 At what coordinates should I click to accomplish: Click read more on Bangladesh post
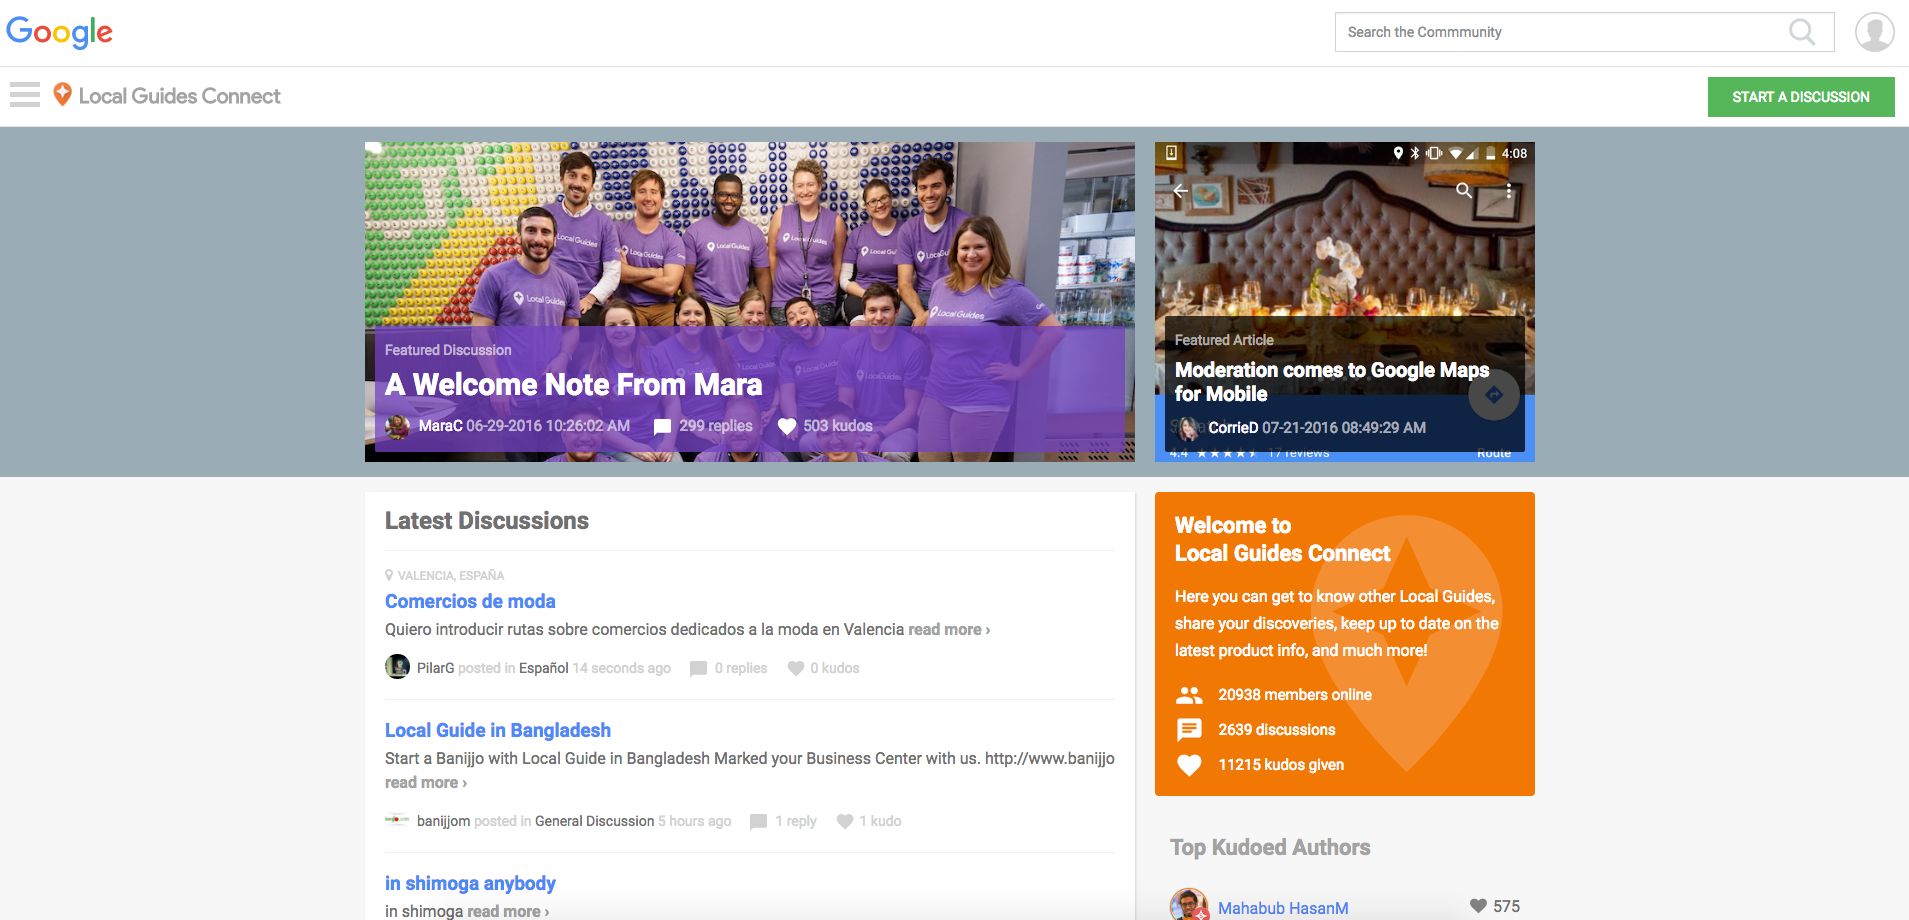click(426, 783)
